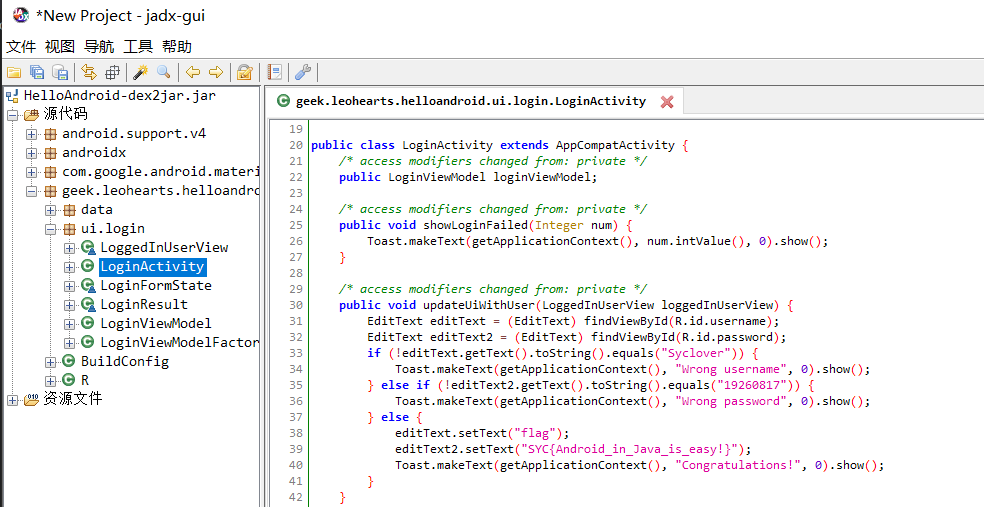Open the log viewer notebook icon

click(274, 72)
